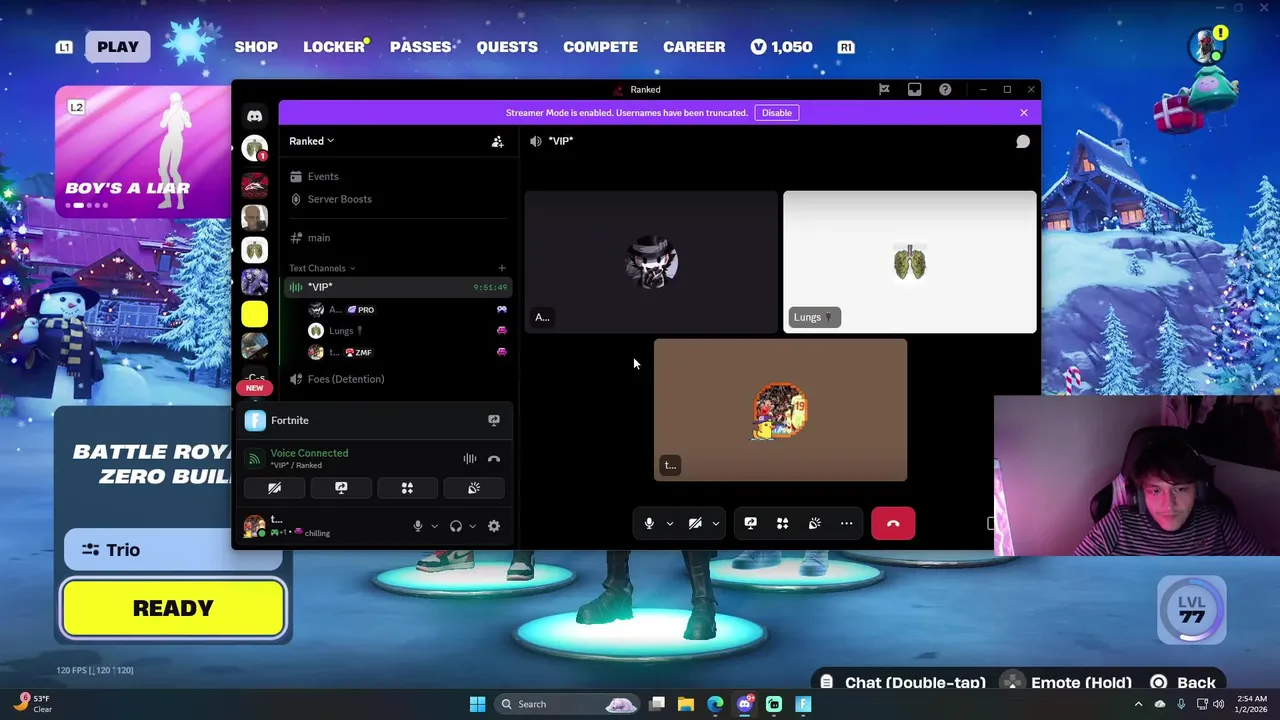Click the Lungs participant video tile
1280x720 pixels.
909,262
